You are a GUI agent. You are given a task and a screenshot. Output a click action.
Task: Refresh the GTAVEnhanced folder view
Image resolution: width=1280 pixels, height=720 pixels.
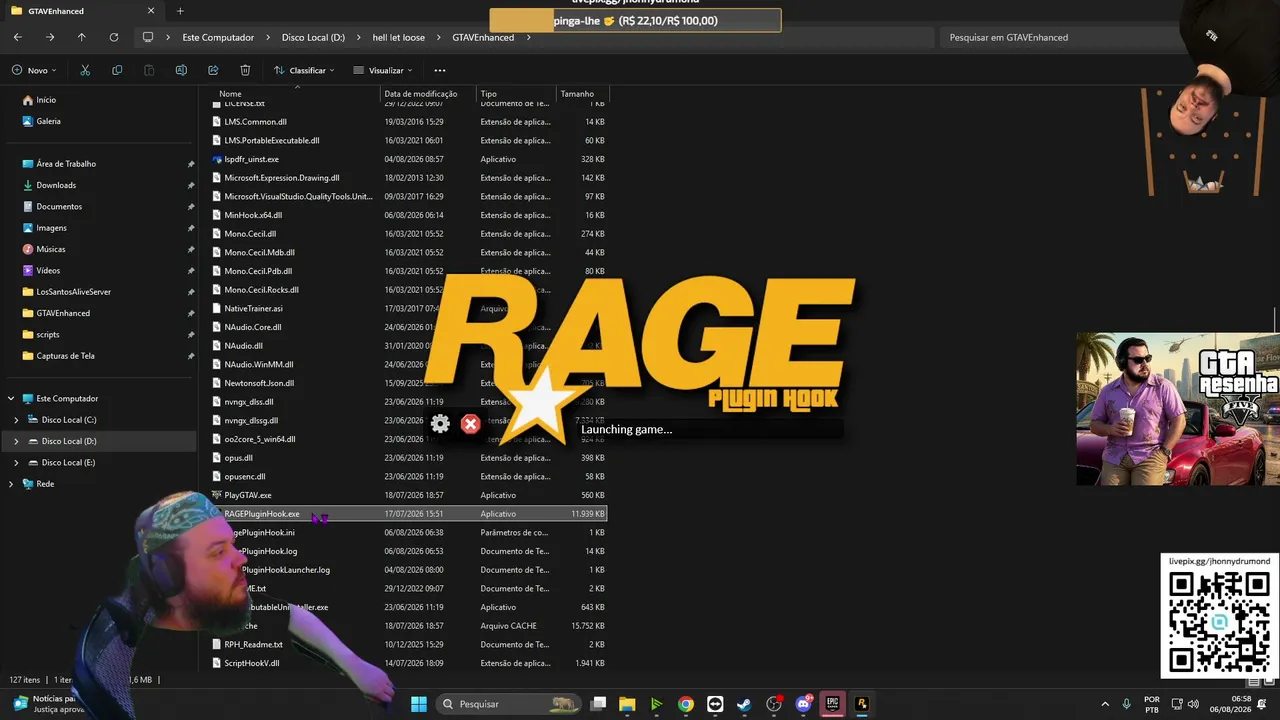click(114, 37)
